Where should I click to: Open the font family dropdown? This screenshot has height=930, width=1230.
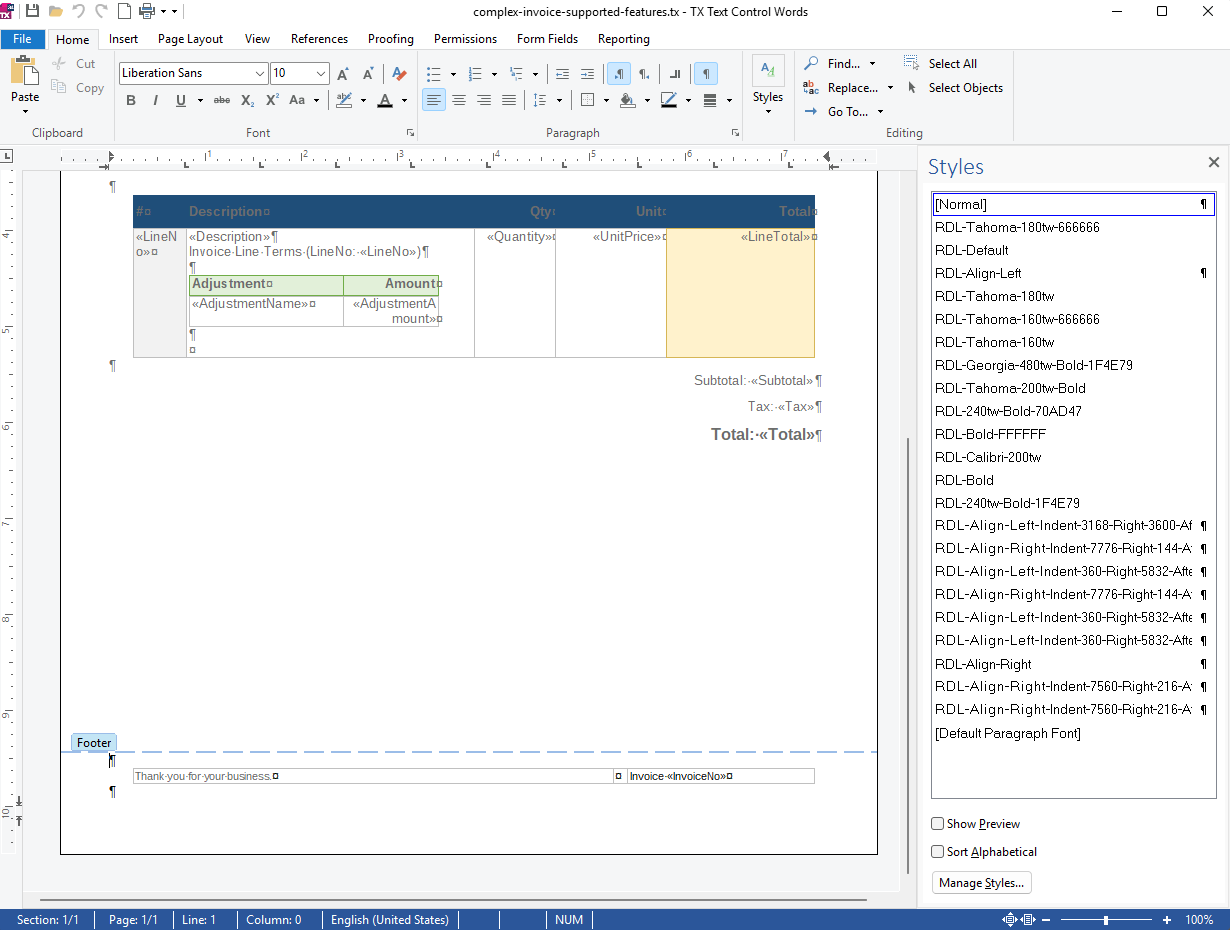click(x=260, y=73)
